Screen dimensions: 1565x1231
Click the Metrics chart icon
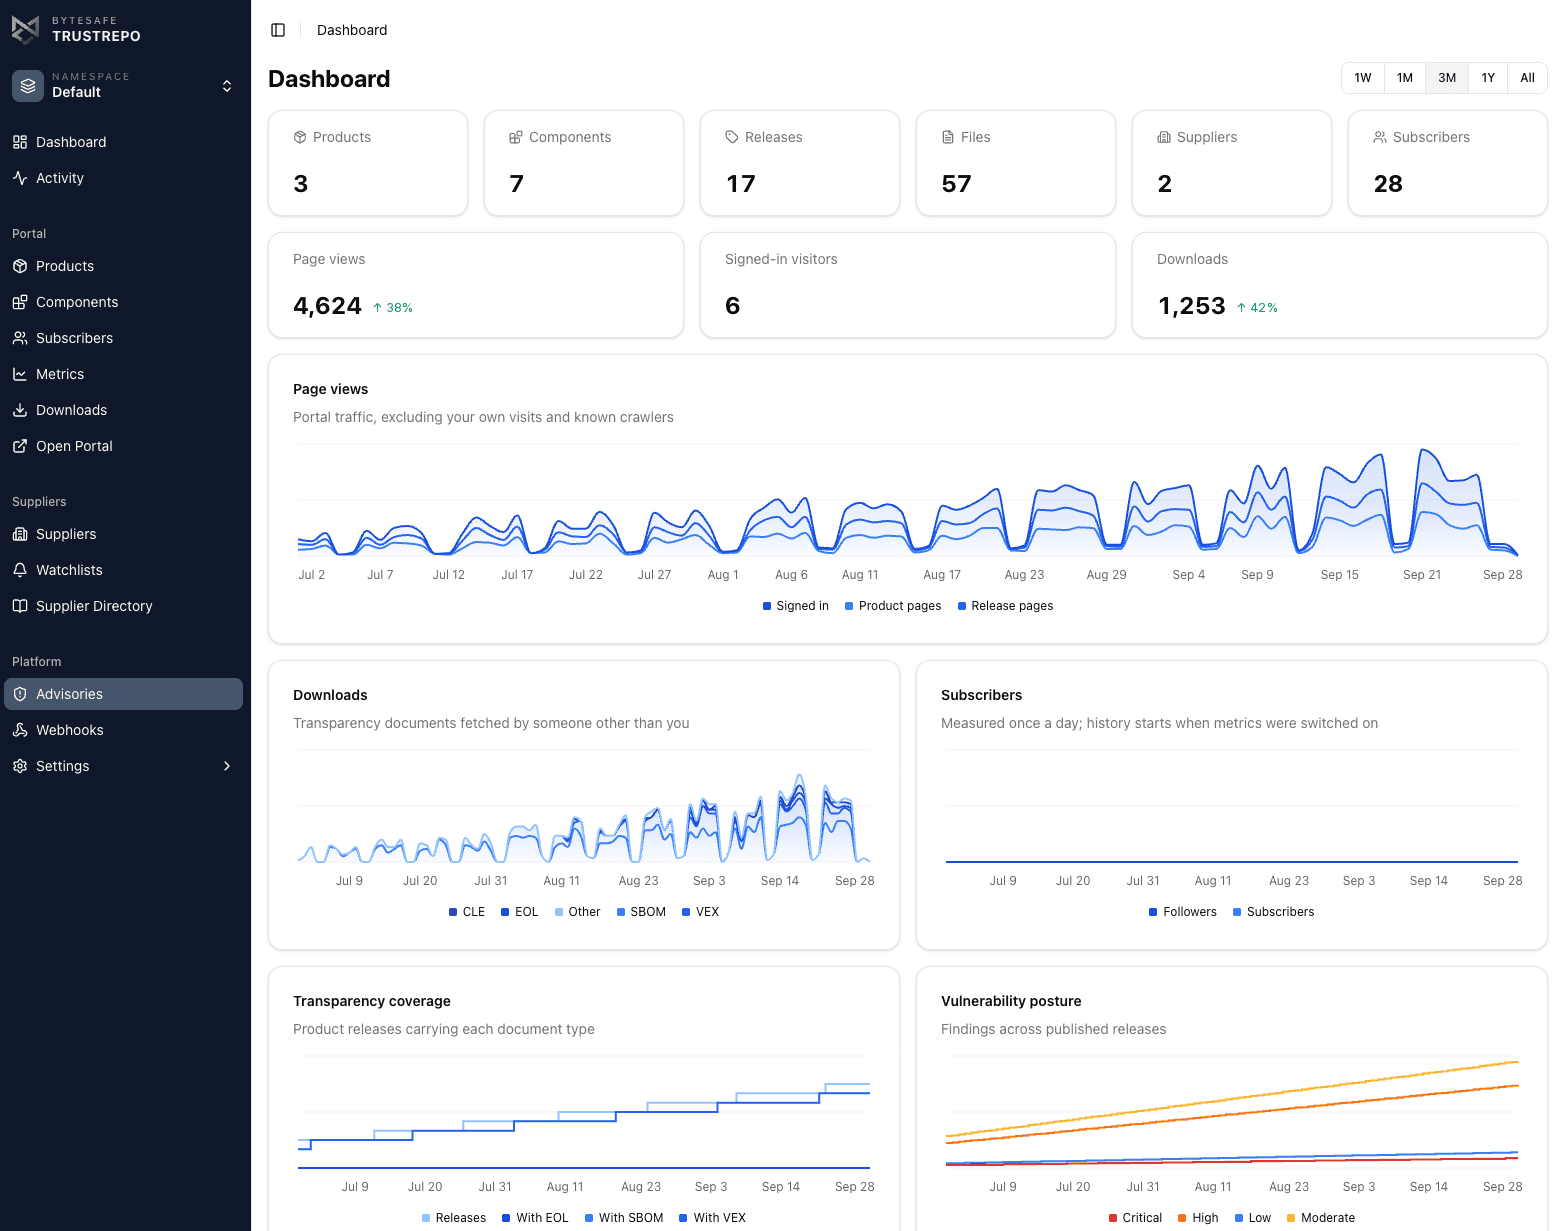(20, 374)
